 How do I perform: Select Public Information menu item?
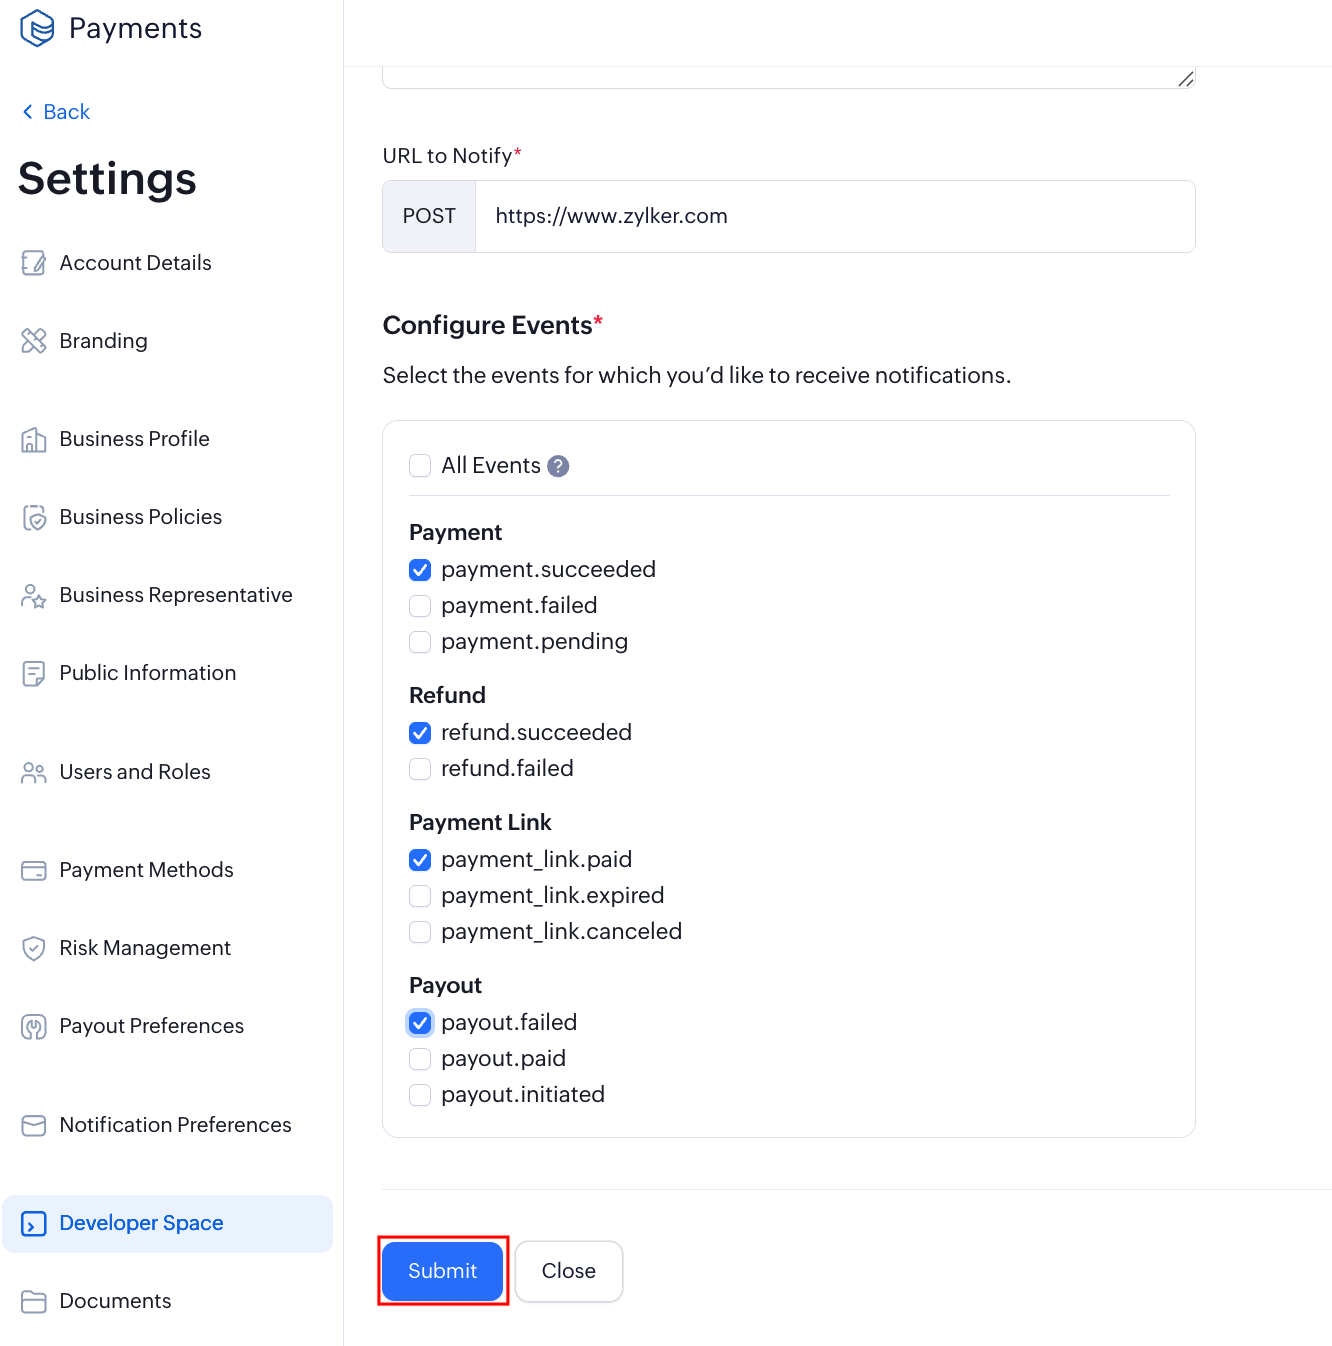[147, 673]
